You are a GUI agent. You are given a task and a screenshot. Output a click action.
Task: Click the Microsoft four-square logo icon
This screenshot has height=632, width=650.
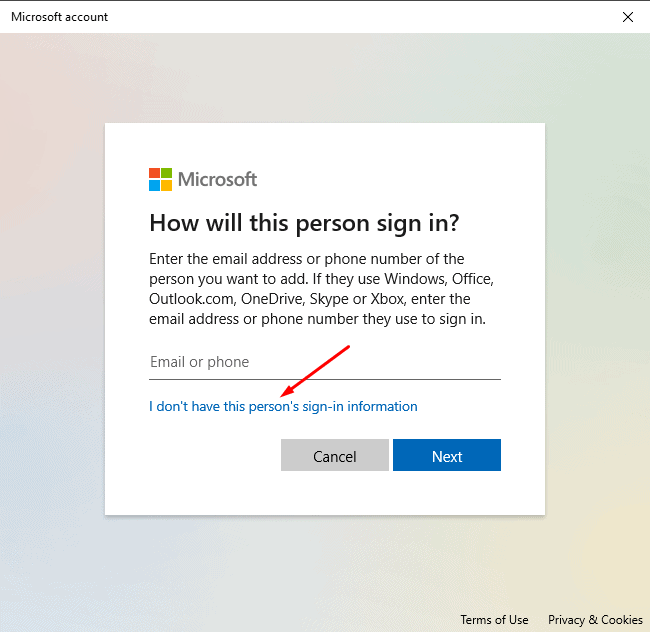(x=160, y=179)
